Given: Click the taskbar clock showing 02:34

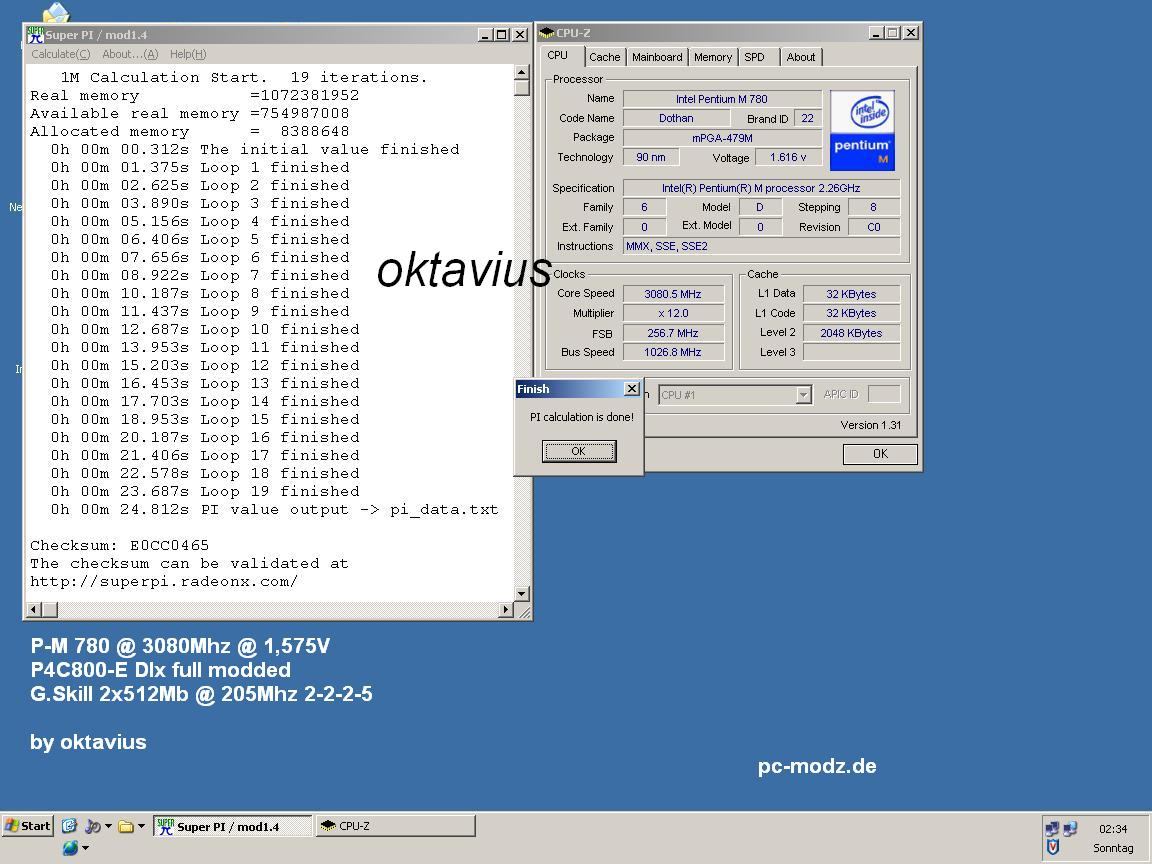Looking at the screenshot, I should tap(1112, 829).
